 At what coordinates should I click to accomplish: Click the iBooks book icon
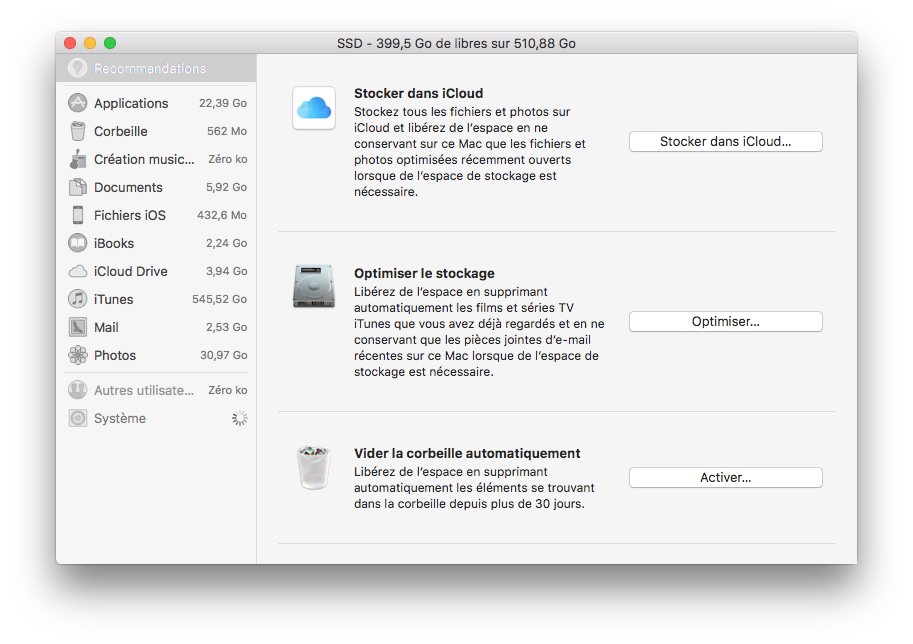click(77, 243)
